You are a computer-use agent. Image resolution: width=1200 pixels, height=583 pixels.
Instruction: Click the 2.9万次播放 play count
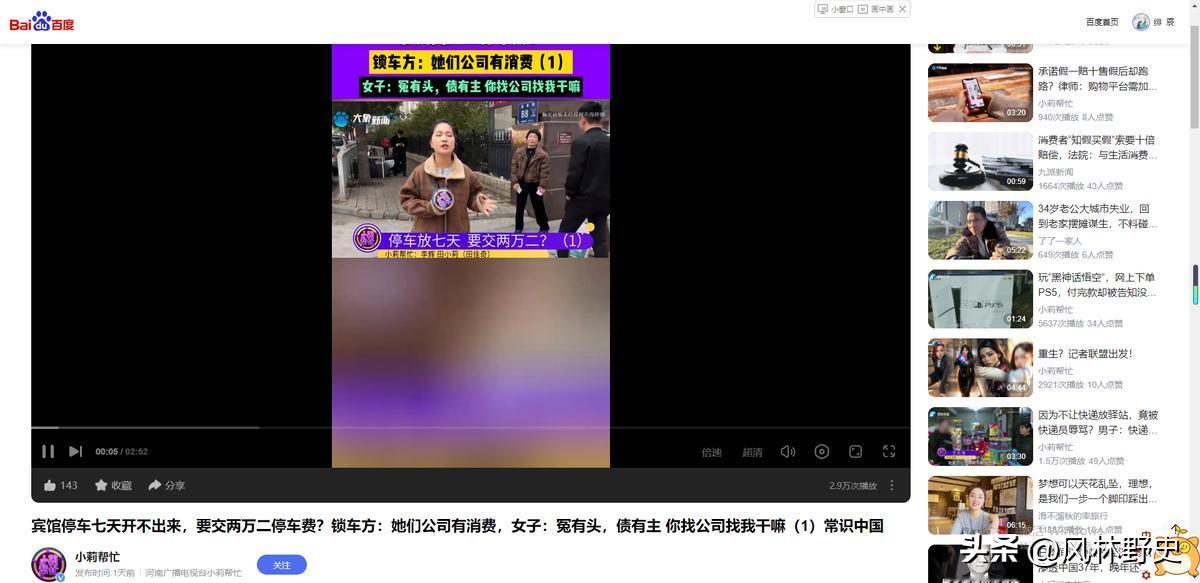[853, 486]
